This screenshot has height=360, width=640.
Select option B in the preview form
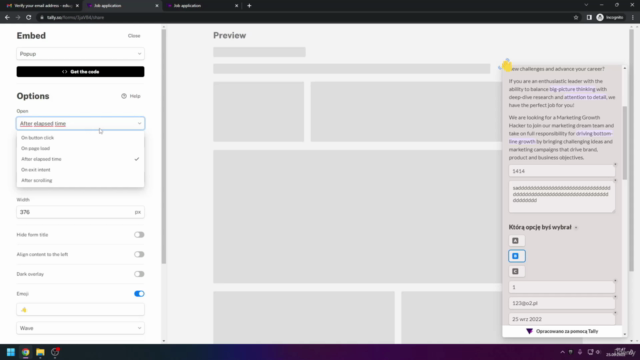[516, 256]
